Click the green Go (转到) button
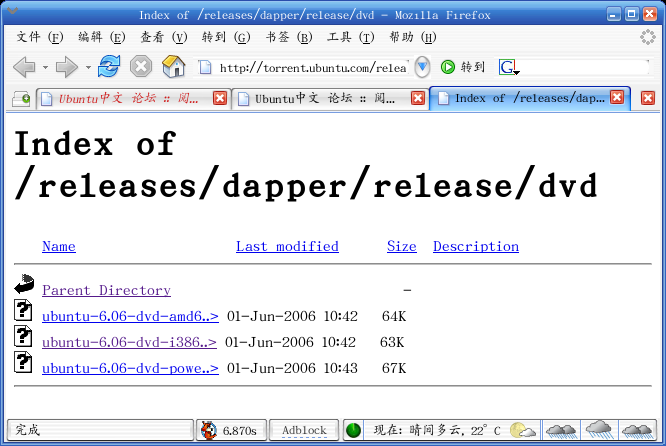 point(463,67)
